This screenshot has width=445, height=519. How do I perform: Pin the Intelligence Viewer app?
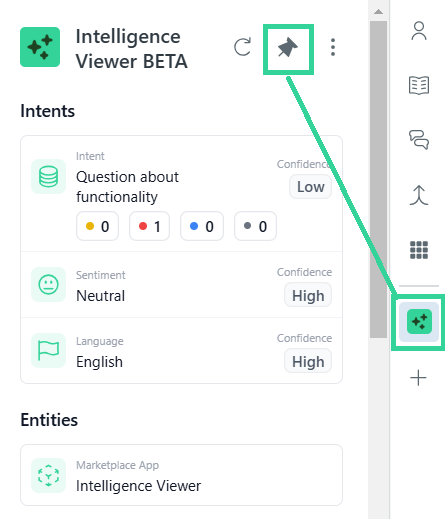tap(288, 48)
